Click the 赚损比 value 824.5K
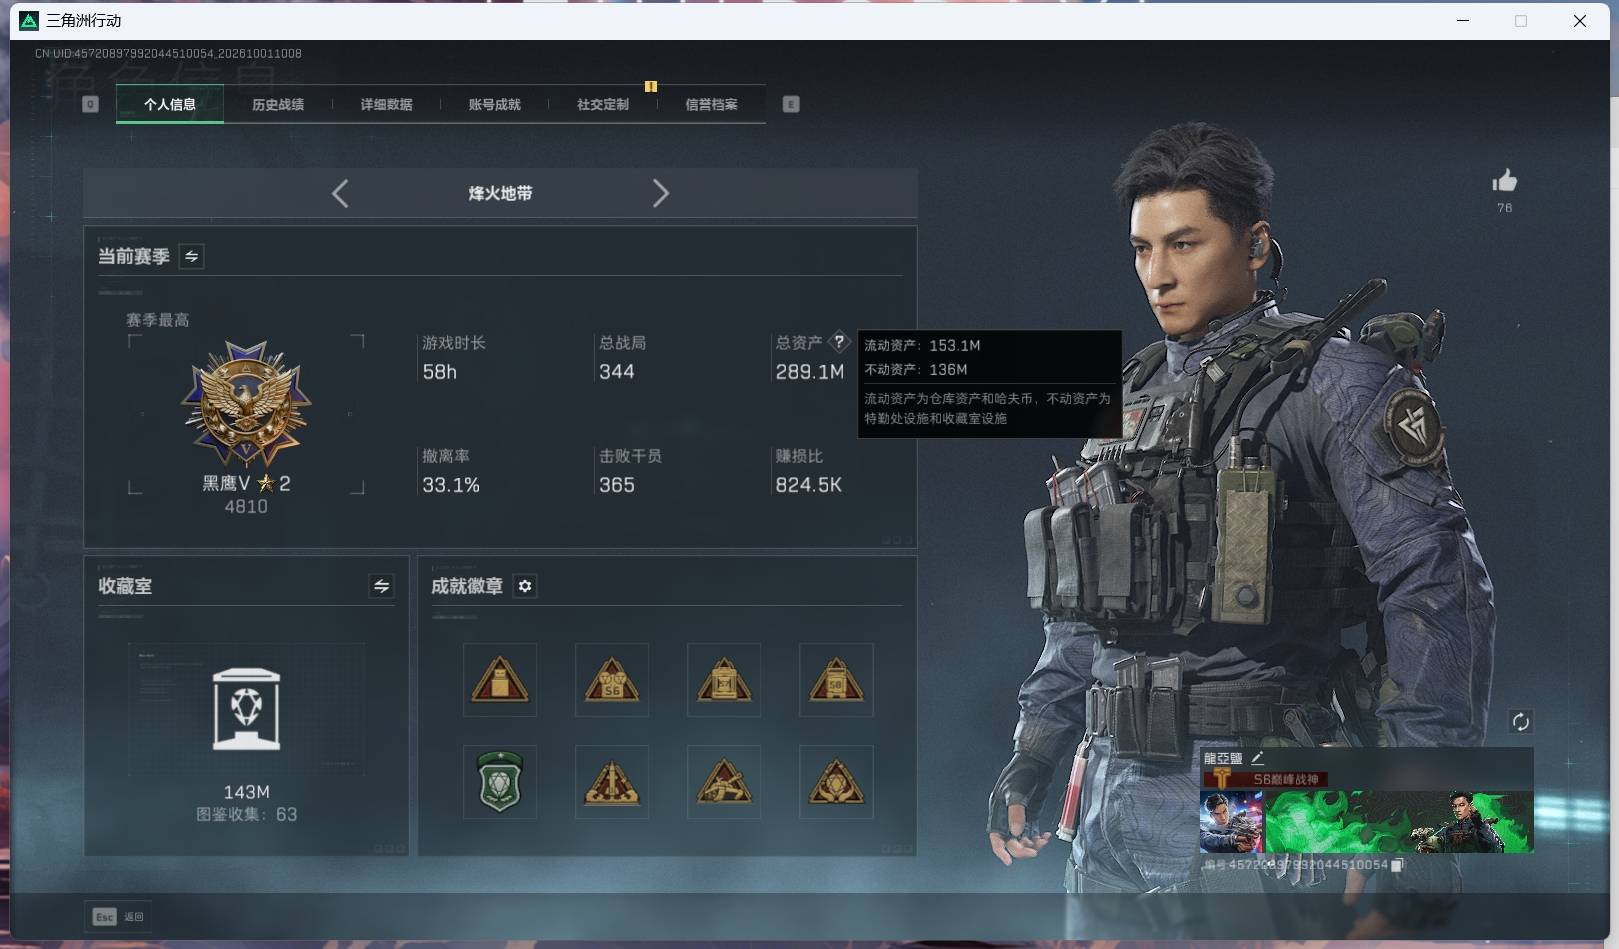The height and width of the screenshot is (949, 1619). coord(808,485)
